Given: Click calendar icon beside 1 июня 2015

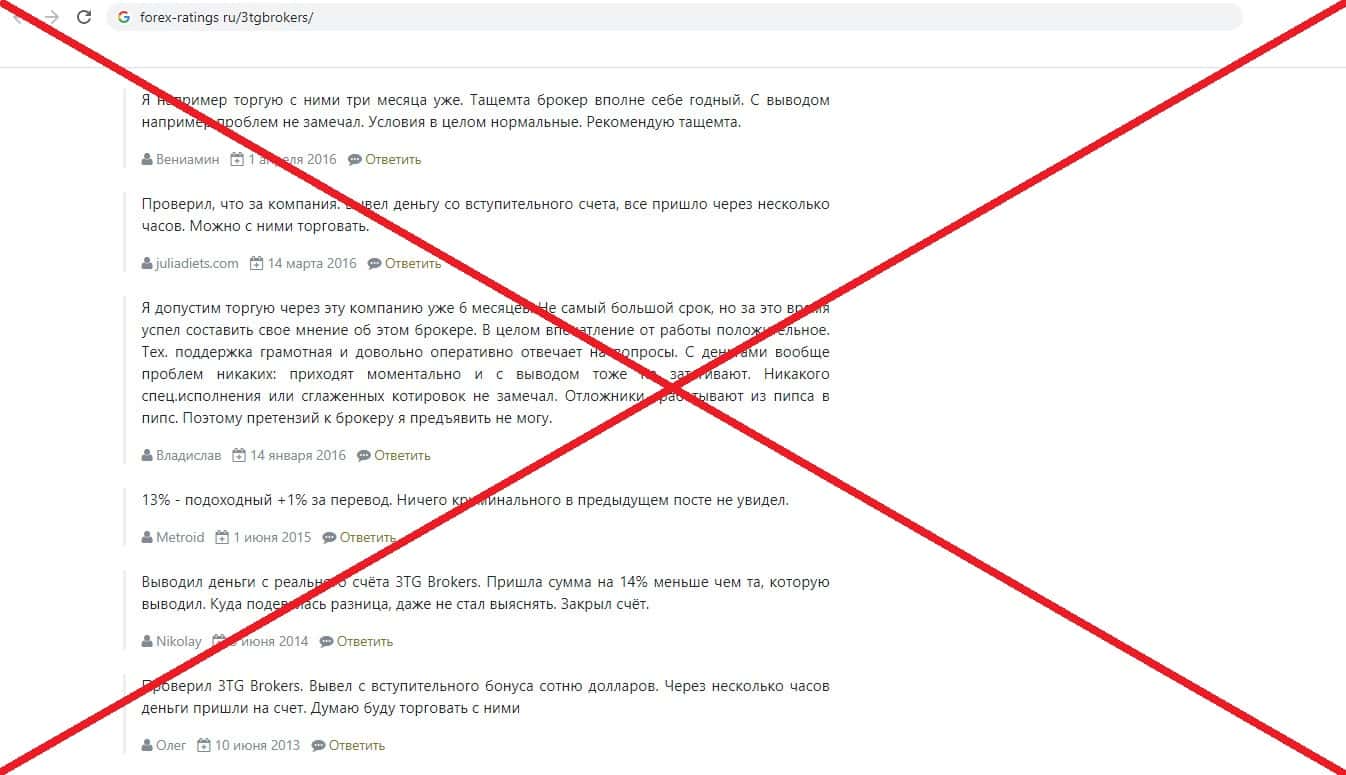Looking at the screenshot, I should 222,537.
